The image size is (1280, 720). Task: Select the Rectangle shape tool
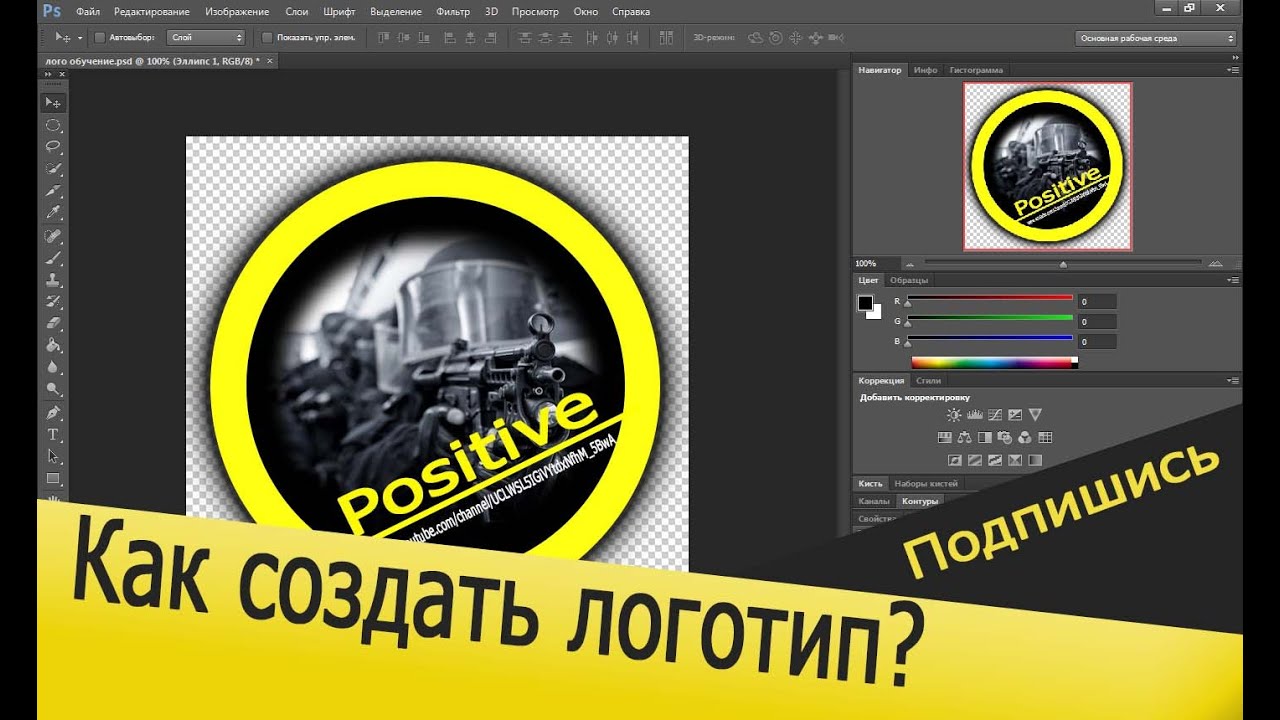coord(54,478)
